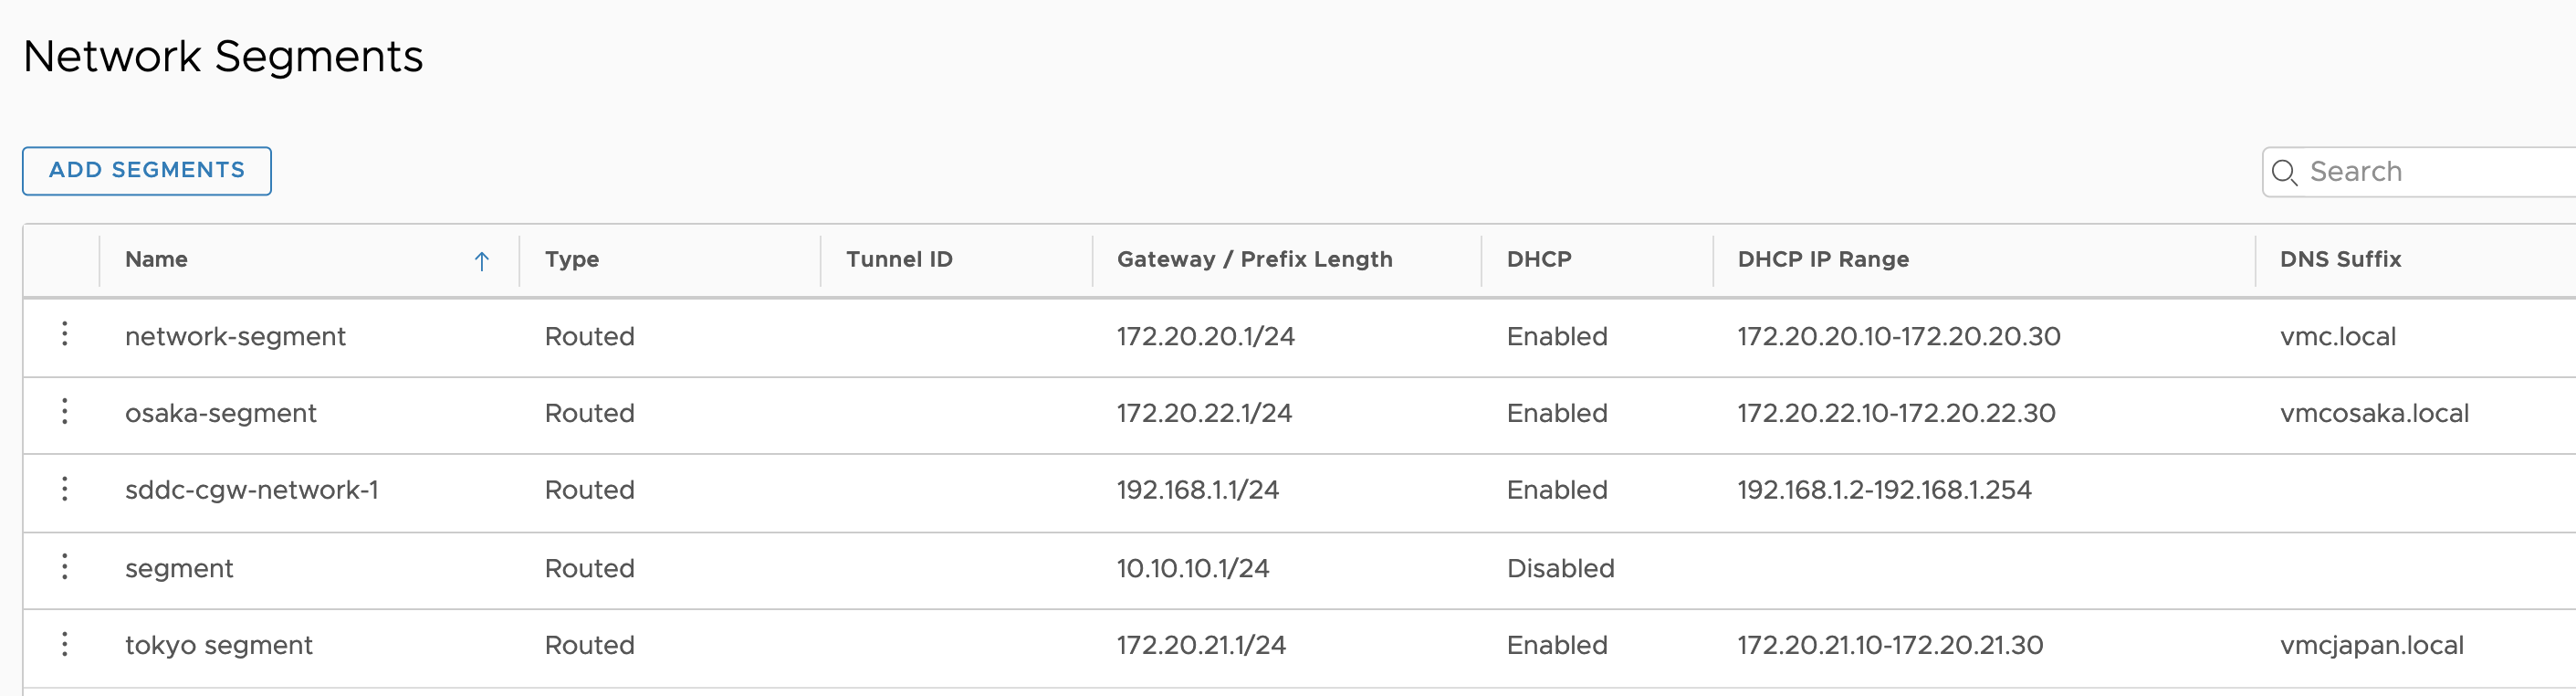Open actions menu for sddc-cgw-network-1 row
Viewport: 2576px width, 696px height.
(65, 489)
